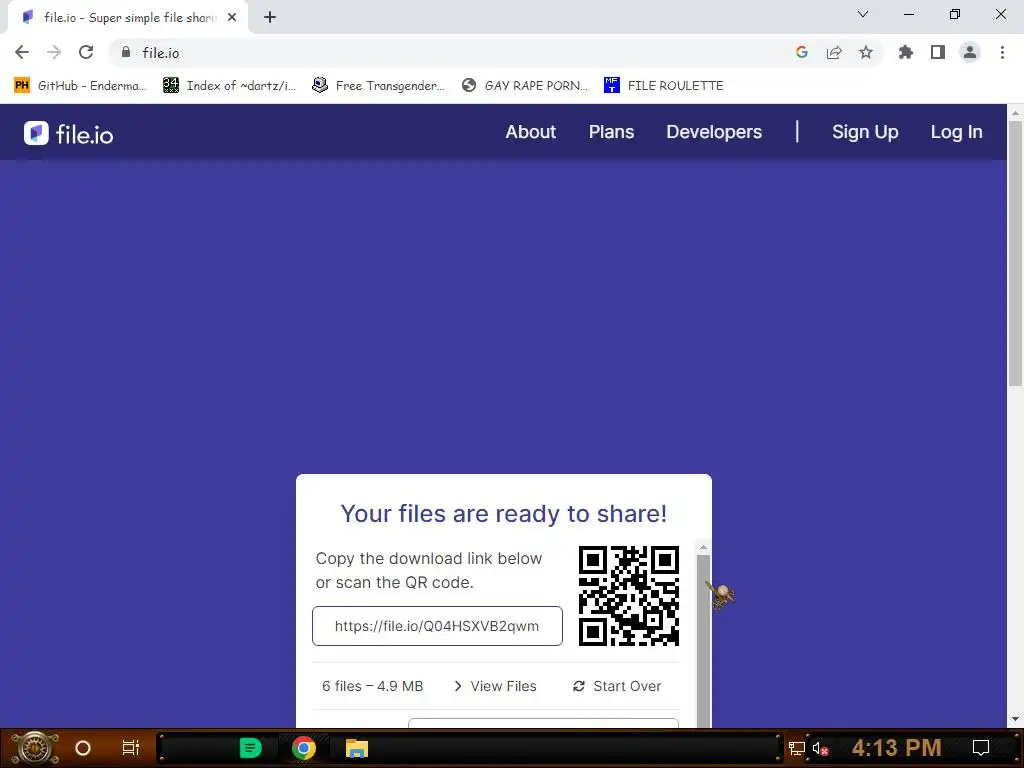The width and height of the screenshot is (1024, 768).
Task: Open the Developers page
Action: 714,132
